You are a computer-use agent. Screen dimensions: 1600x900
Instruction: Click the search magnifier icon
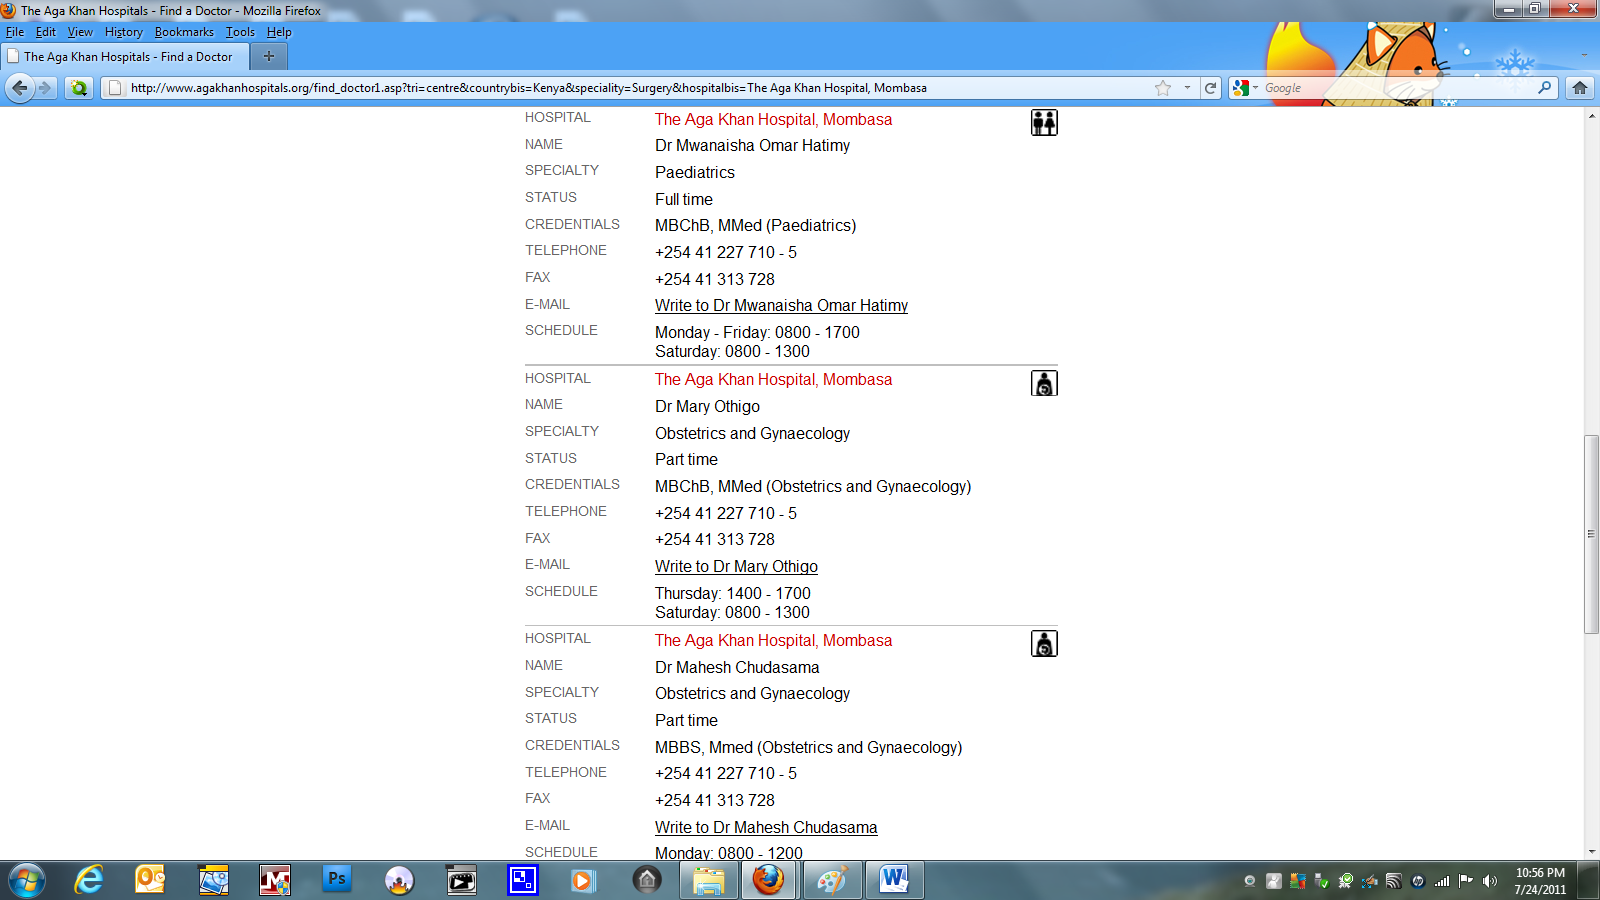coord(1545,88)
